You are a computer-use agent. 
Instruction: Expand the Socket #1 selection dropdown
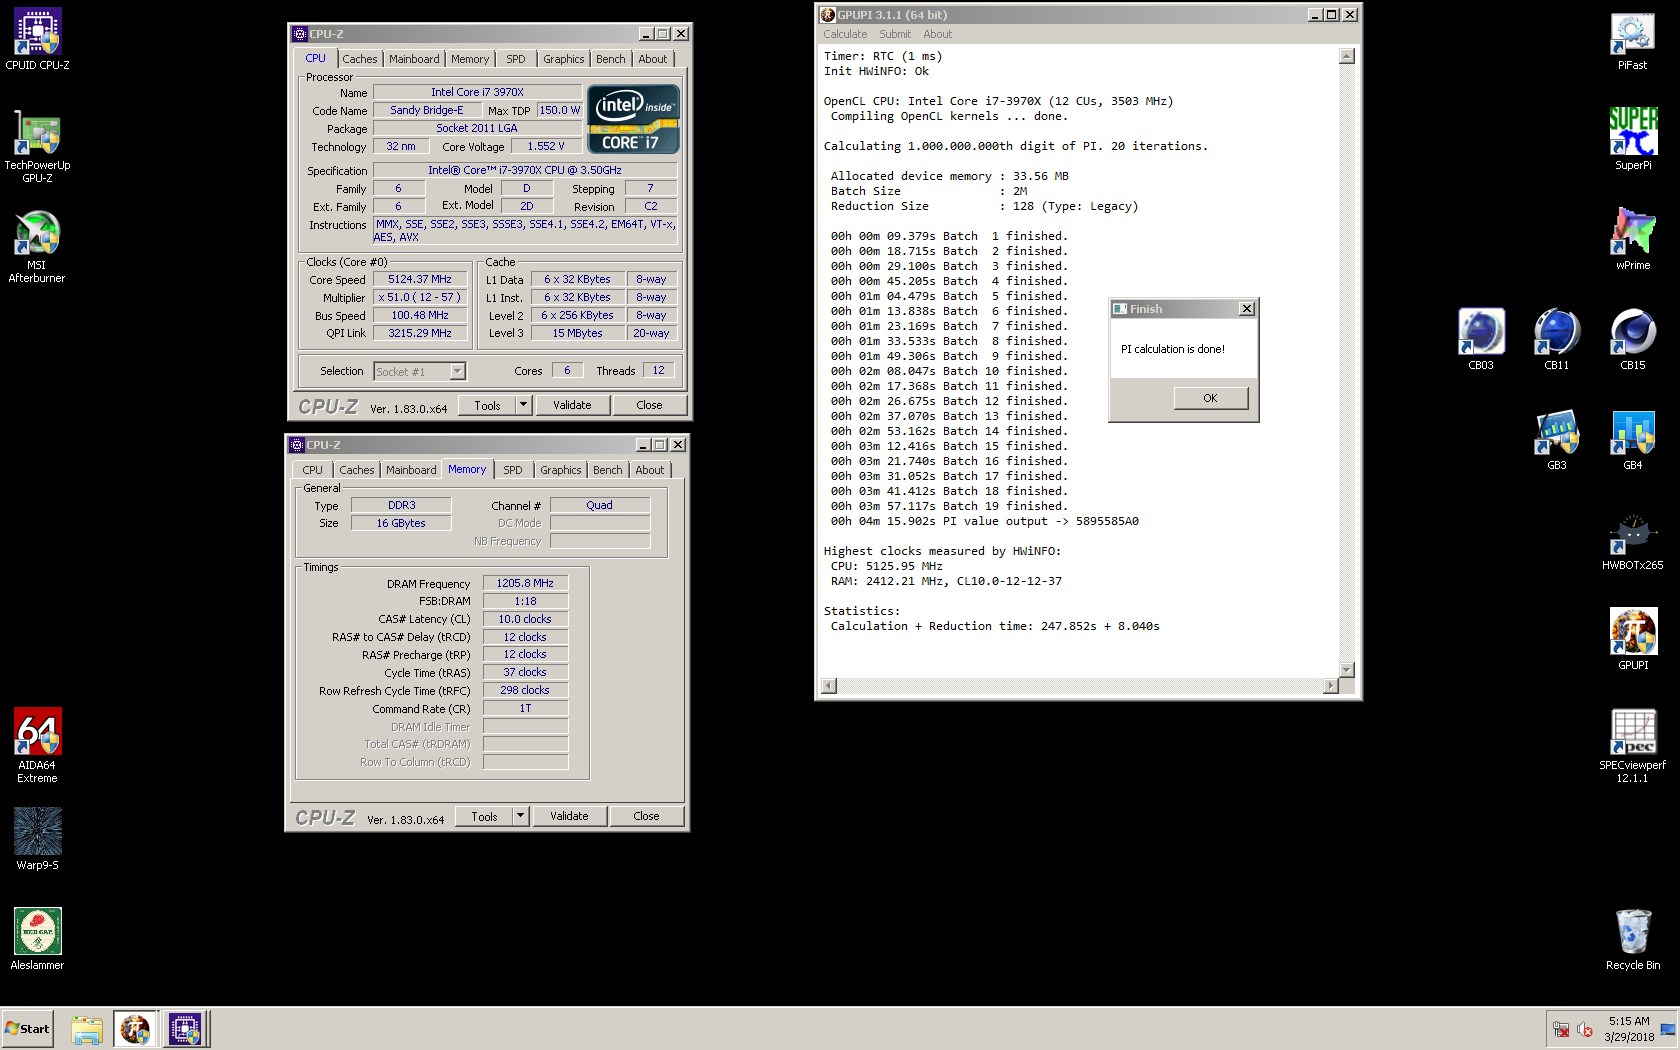pyautogui.click(x=457, y=371)
